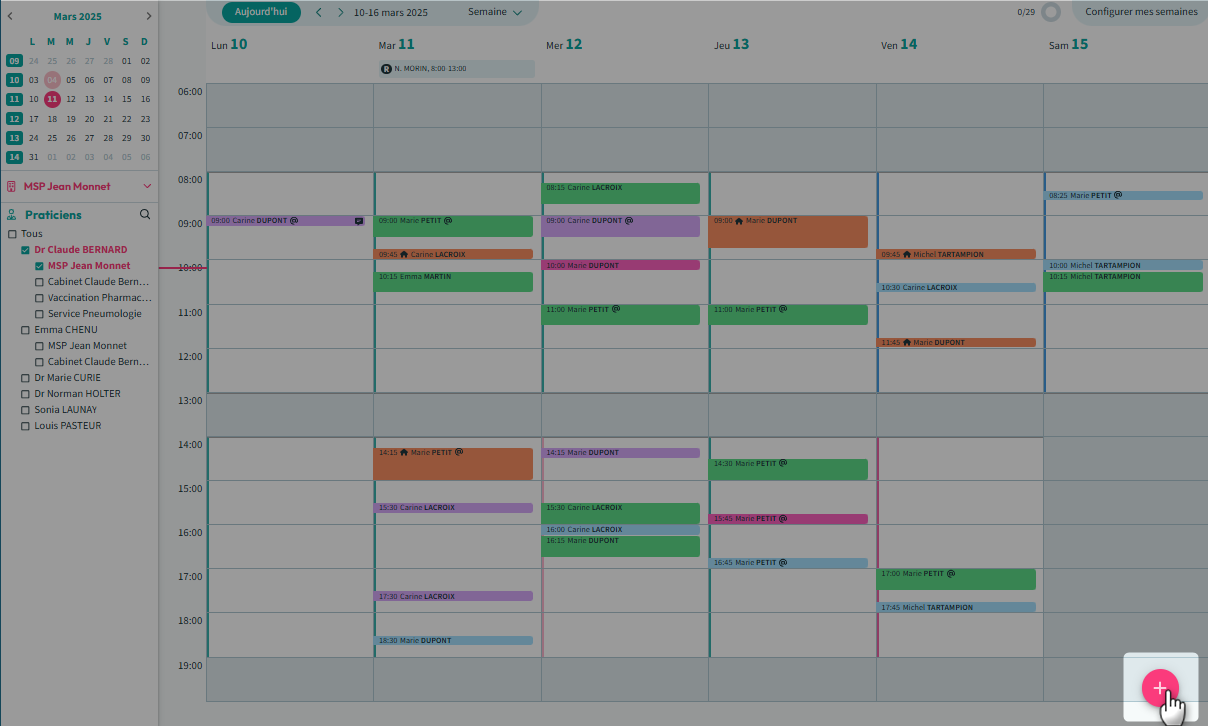
Task: Select week 12 in the mini calendar
Action: (x=14, y=118)
